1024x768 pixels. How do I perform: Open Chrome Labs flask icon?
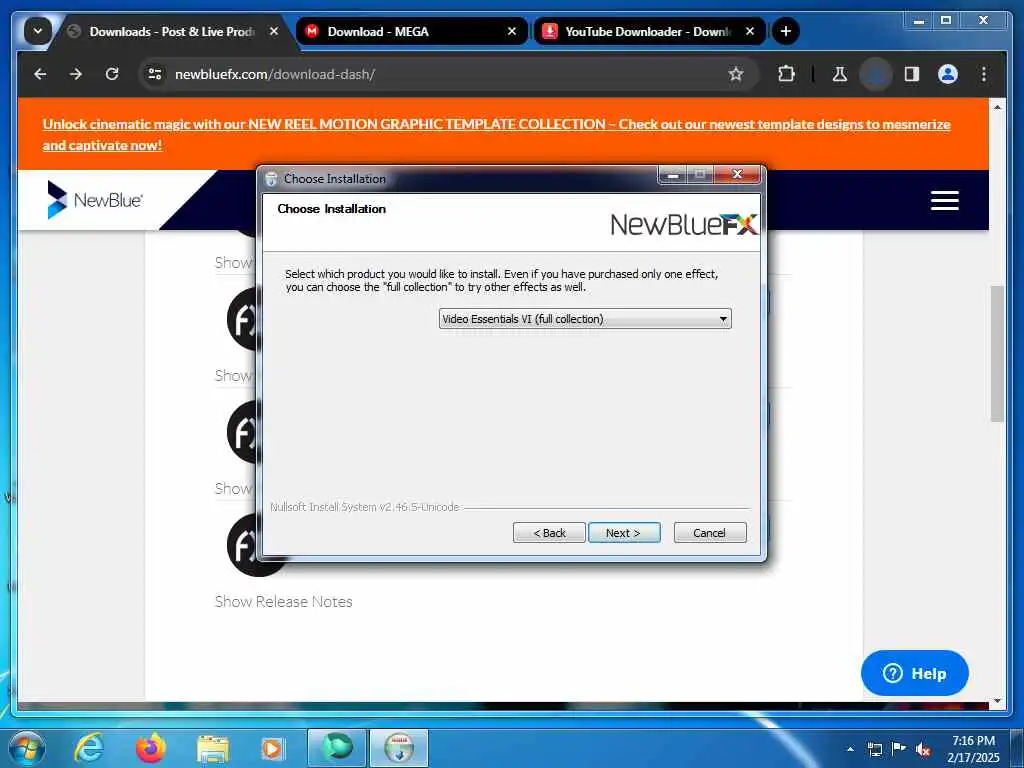pos(840,74)
